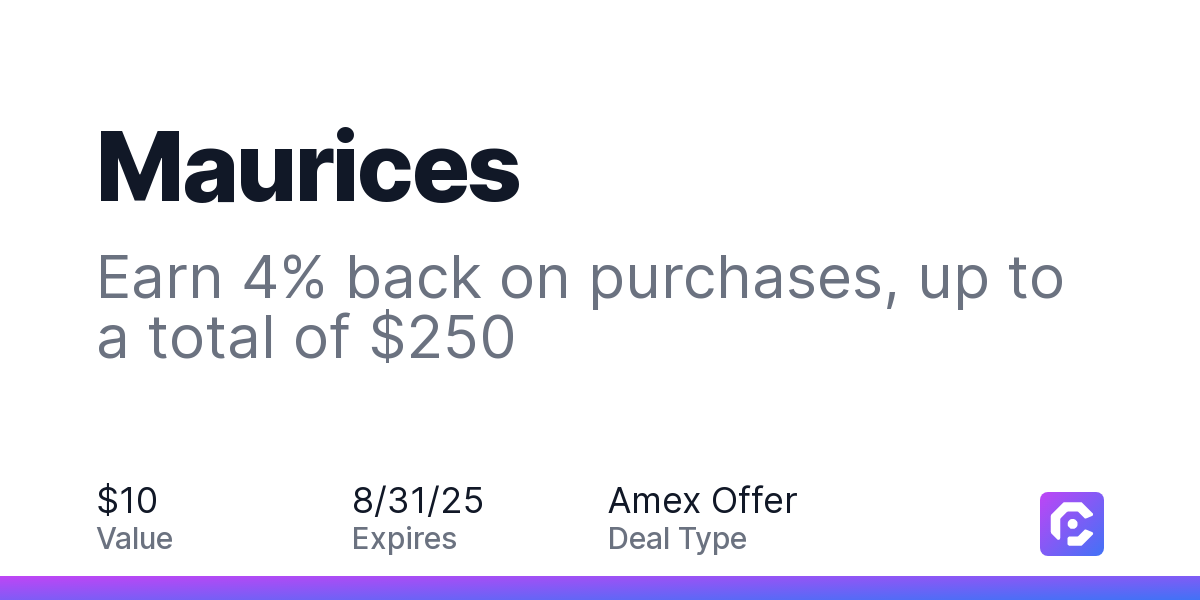Click the purple gradient bar at bottom
This screenshot has height=600, width=1200.
pos(600,588)
